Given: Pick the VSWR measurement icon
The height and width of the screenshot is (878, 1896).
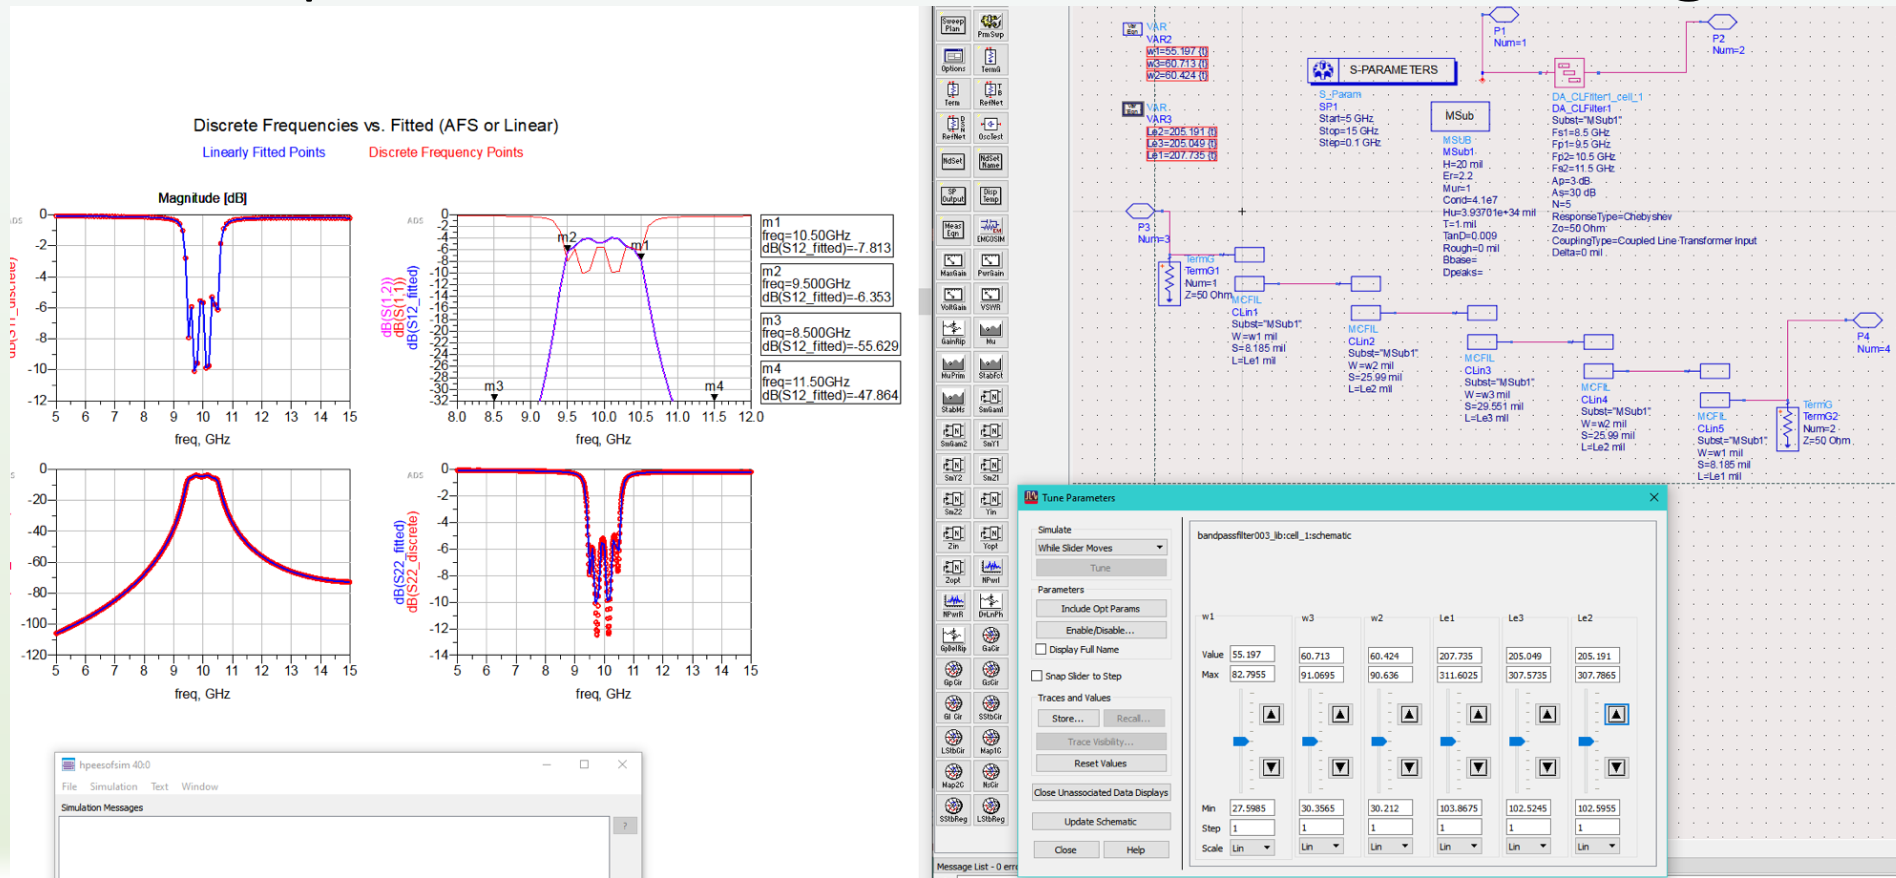Looking at the screenshot, I should (990, 297).
